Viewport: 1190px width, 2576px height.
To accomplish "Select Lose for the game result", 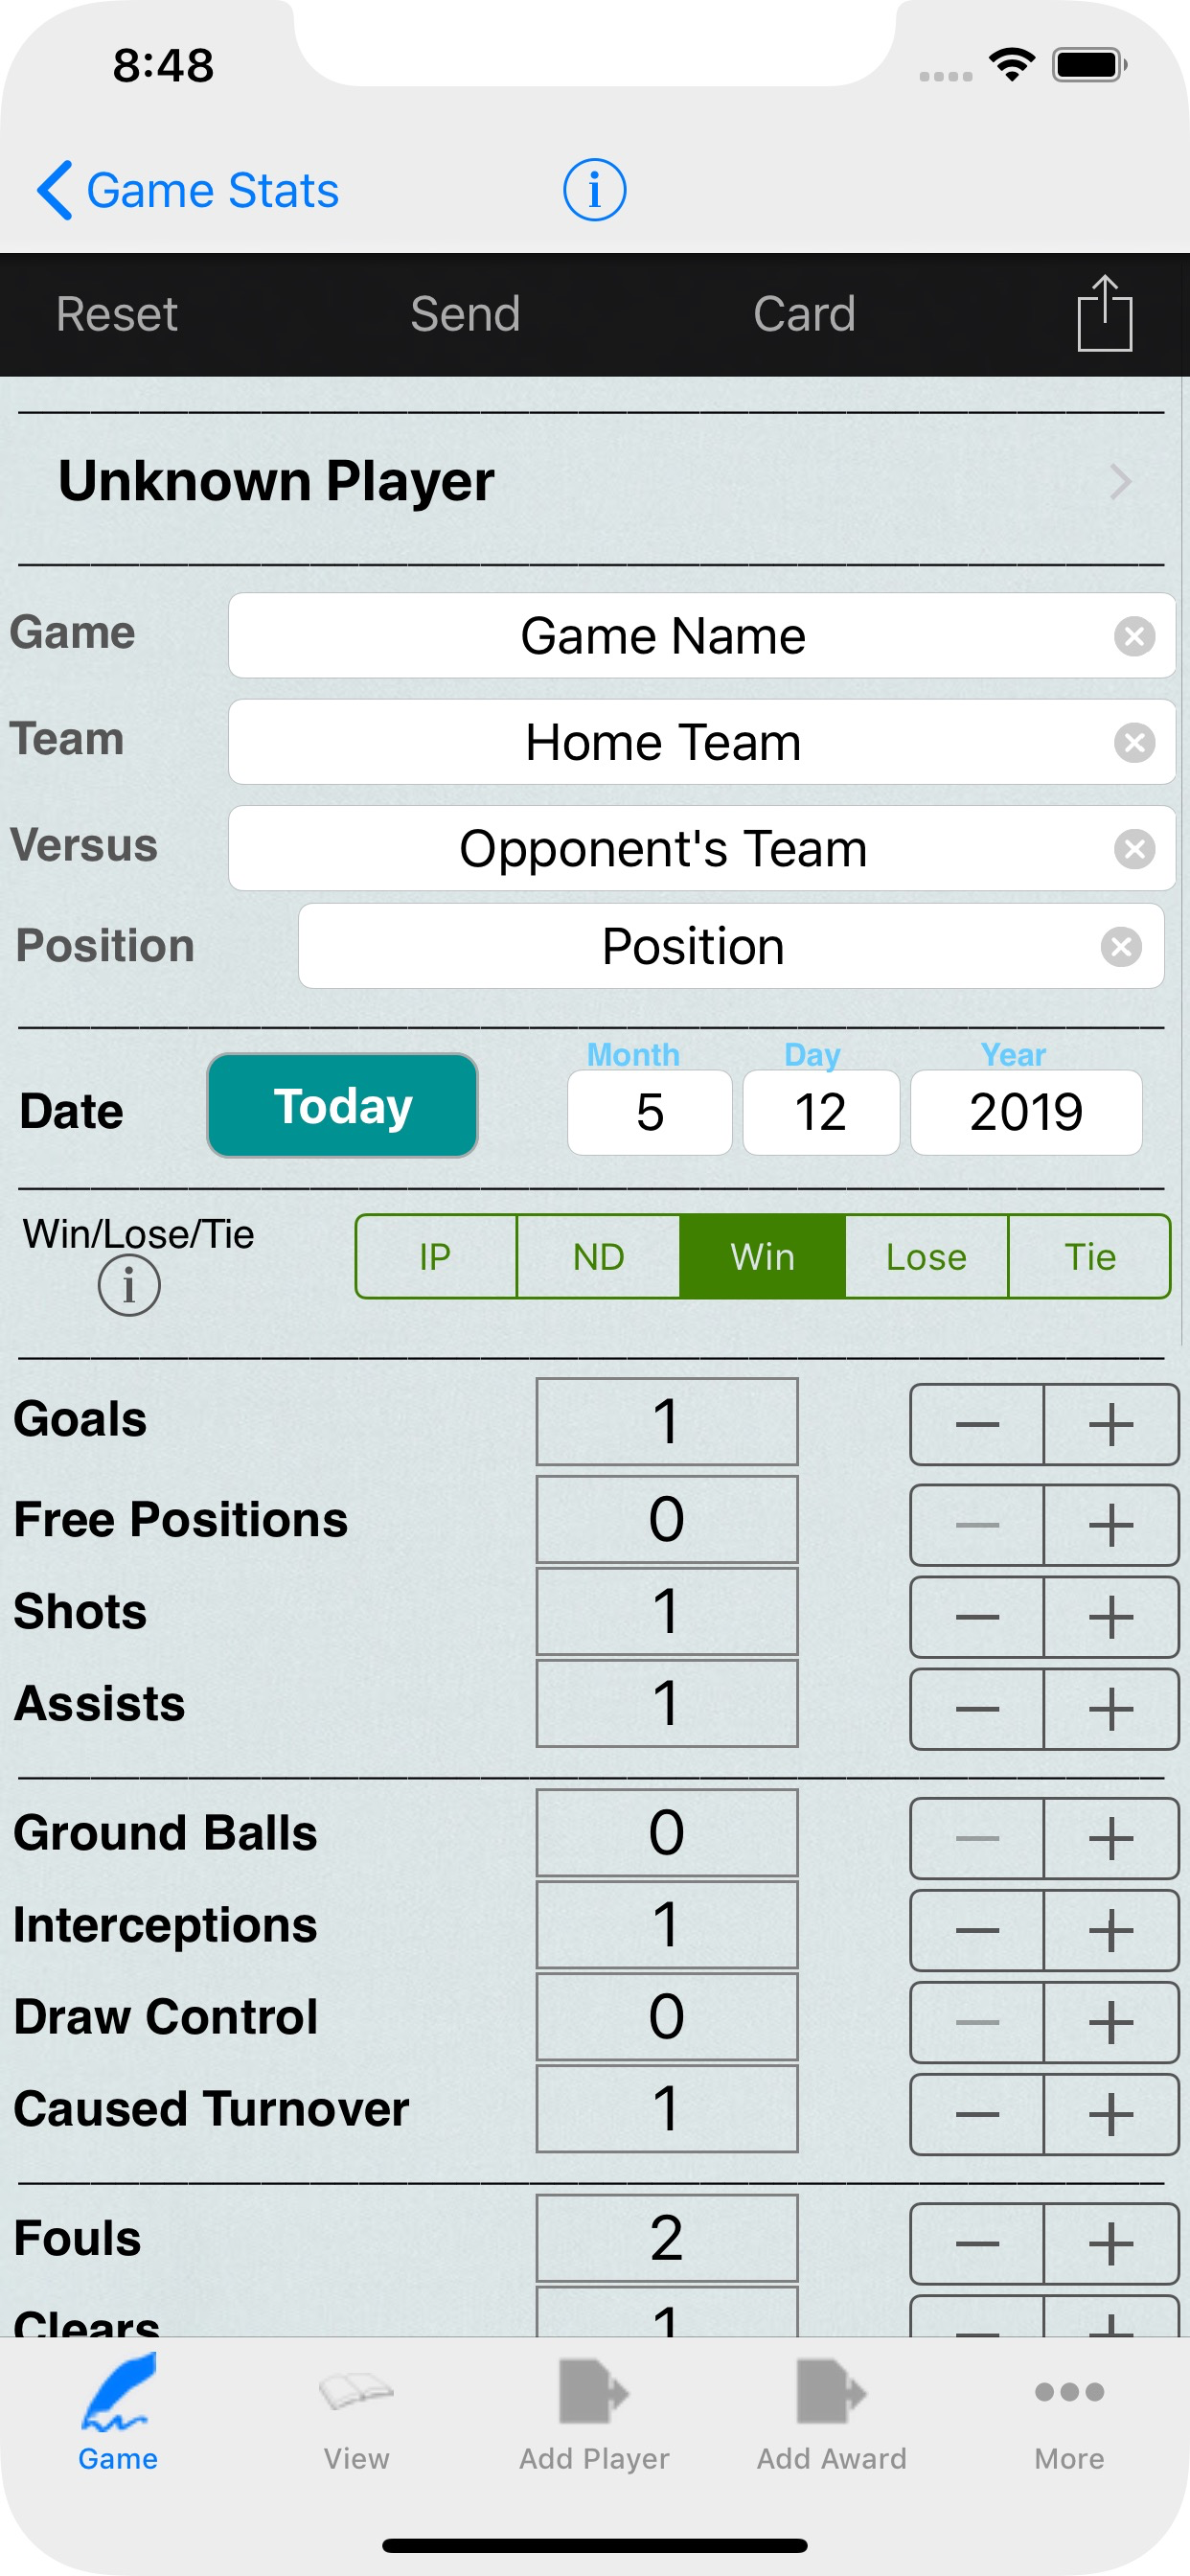I will (x=926, y=1256).
